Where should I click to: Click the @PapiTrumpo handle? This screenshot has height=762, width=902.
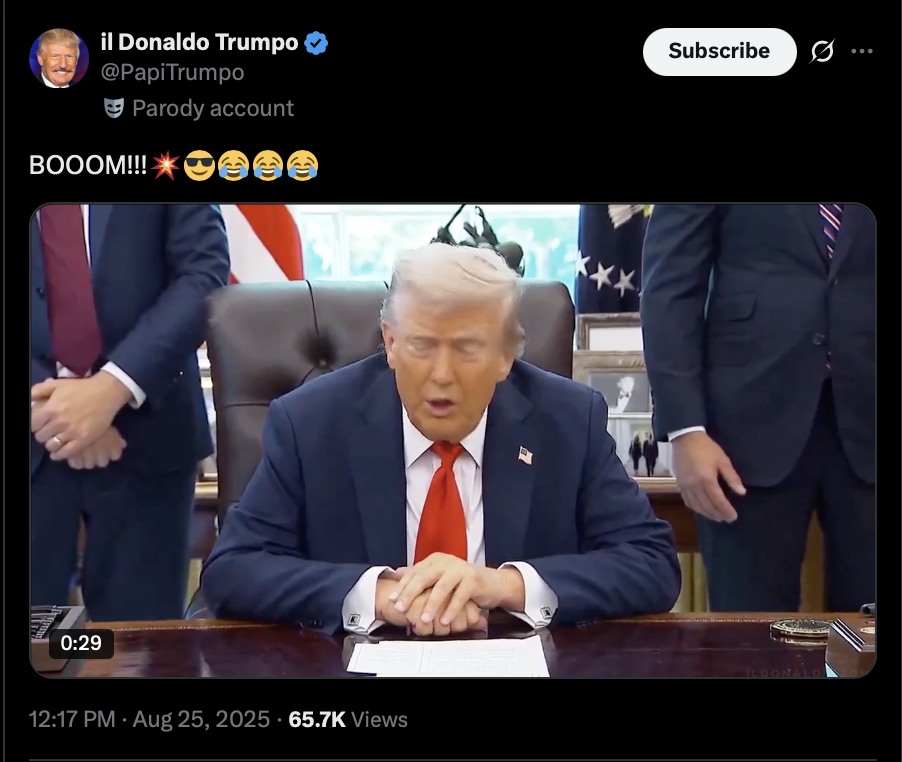172,72
